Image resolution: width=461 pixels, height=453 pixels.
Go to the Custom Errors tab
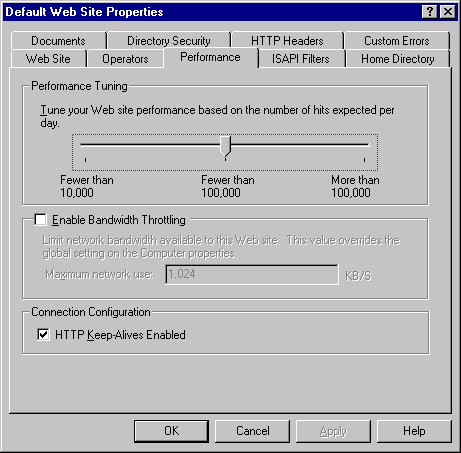pyautogui.click(x=397, y=41)
